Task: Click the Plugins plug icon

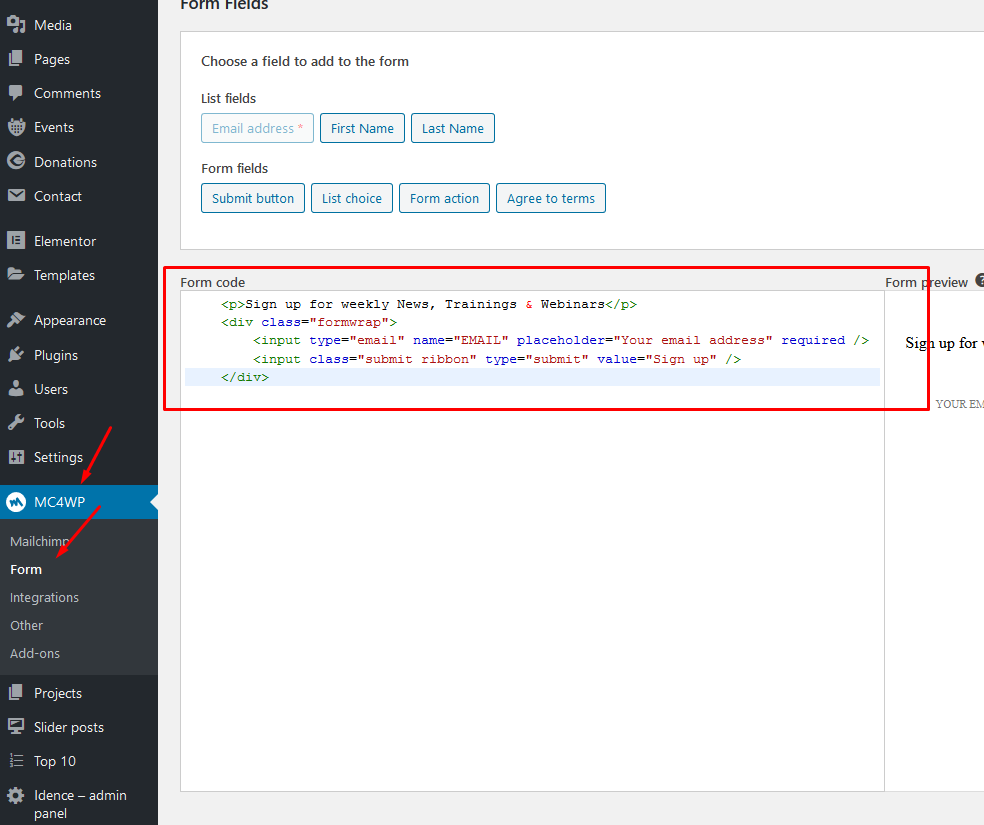Action: tap(16, 355)
